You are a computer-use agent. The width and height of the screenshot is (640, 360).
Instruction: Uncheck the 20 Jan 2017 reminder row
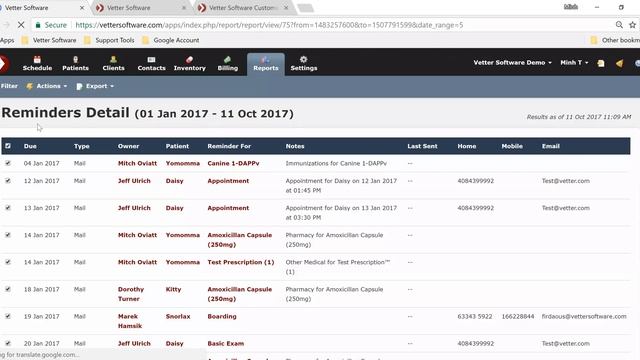tap(8, 343)
